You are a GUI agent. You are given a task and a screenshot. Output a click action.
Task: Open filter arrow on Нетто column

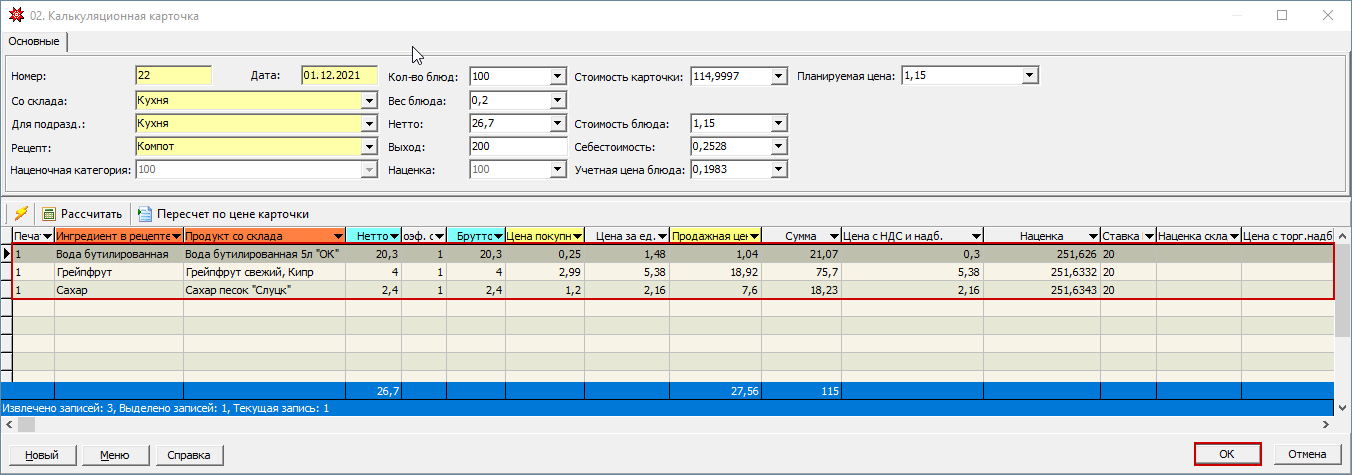pos(394,236)
